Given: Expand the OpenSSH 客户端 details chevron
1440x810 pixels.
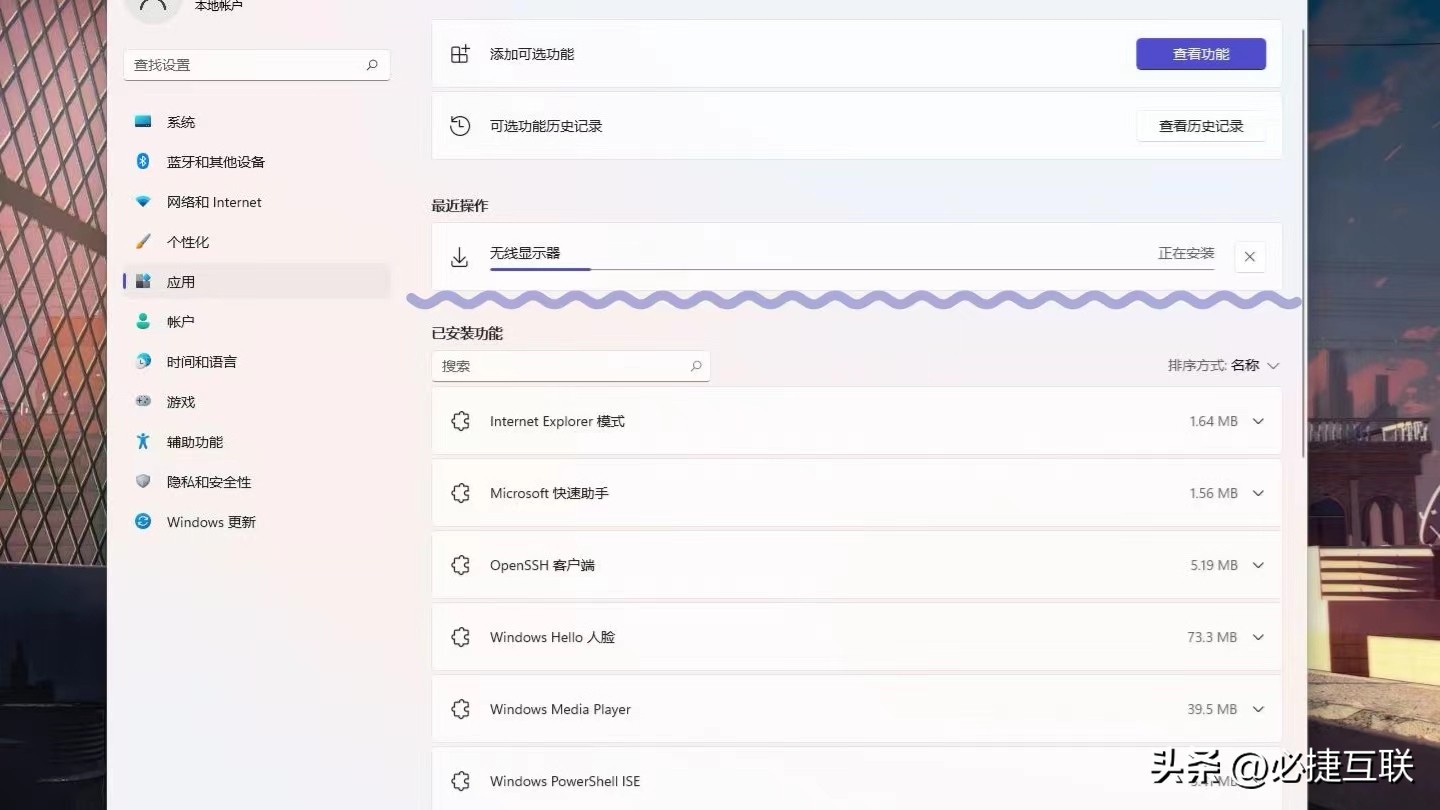Looking at the screenshot, I should click(x=1258, y=565).
